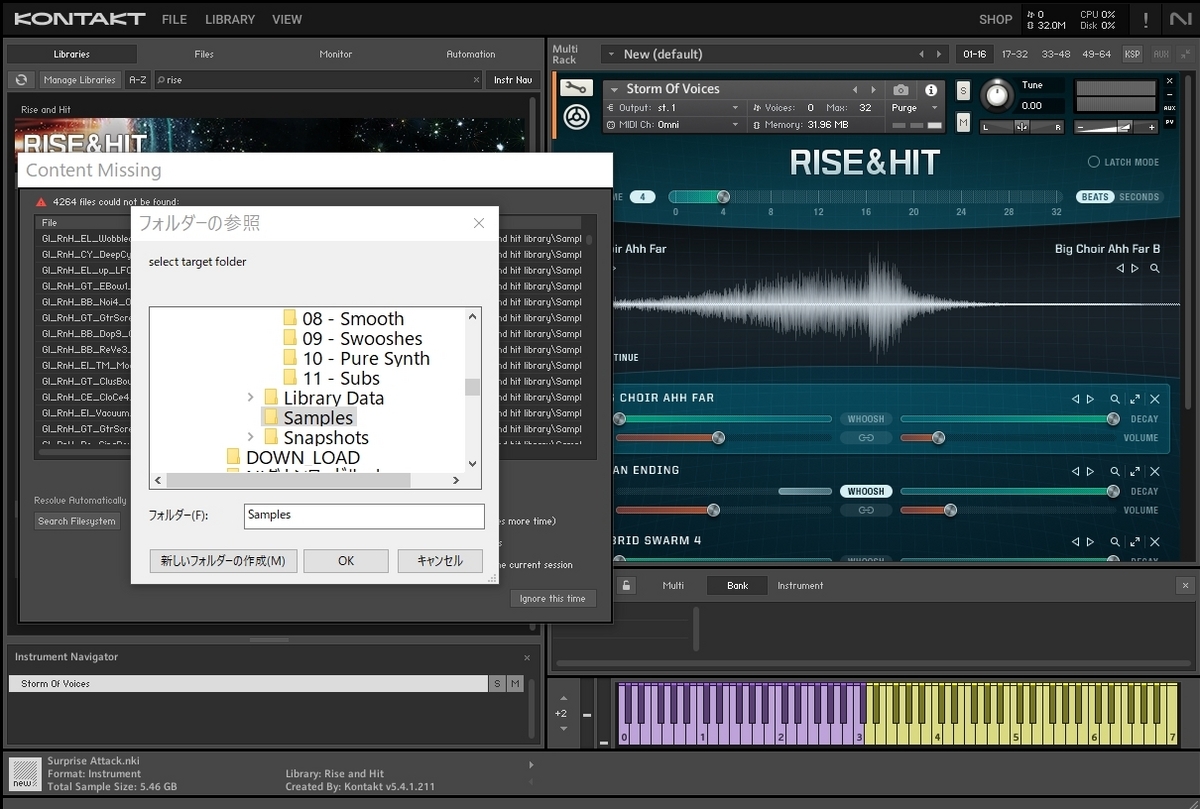This screenshot has width=1200, height=809.
Task: Open instrument edit mode with wrench icon
Action: click(x=575, y=88)
